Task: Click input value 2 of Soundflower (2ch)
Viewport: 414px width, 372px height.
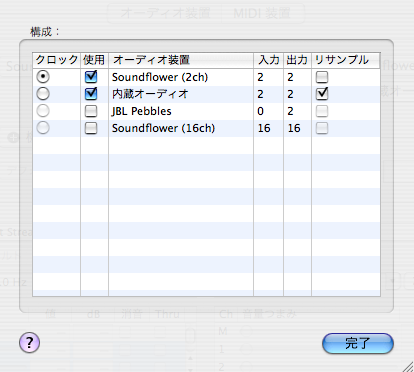Action: coord(261,77)
